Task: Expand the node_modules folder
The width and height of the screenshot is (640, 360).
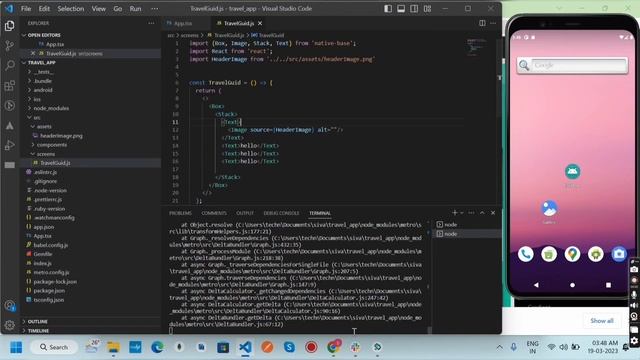Action: [51, 108]
